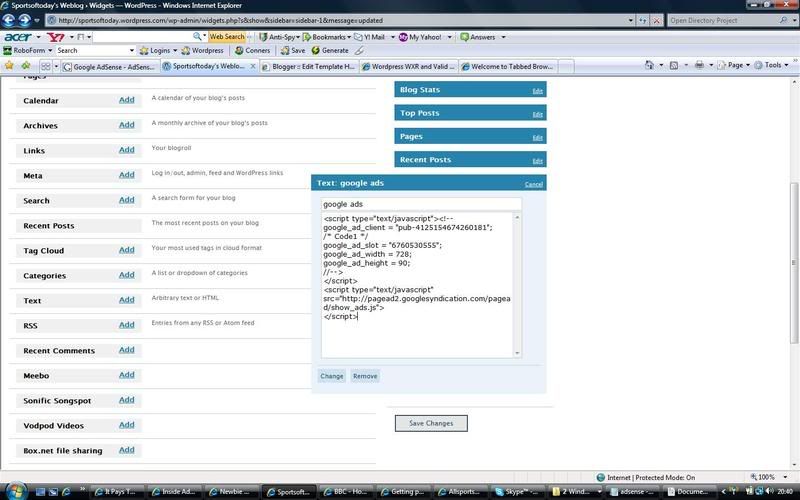Viewport: 800px width, 500px height.
Task: Click the page vertical scrollbar thumb
Action: coord(794,263)
